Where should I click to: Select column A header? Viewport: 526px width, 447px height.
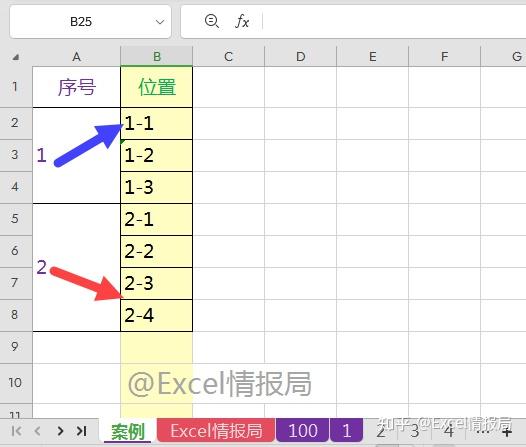click(76, 57)
